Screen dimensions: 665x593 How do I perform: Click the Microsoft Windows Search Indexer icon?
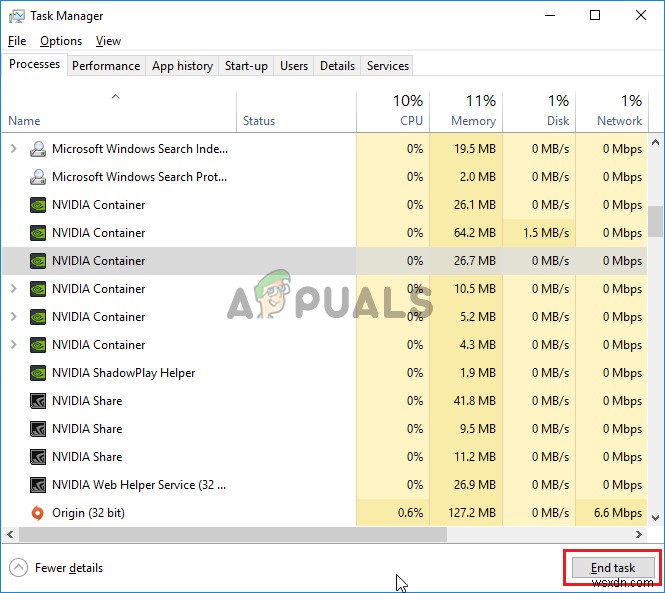pos(38,149)
